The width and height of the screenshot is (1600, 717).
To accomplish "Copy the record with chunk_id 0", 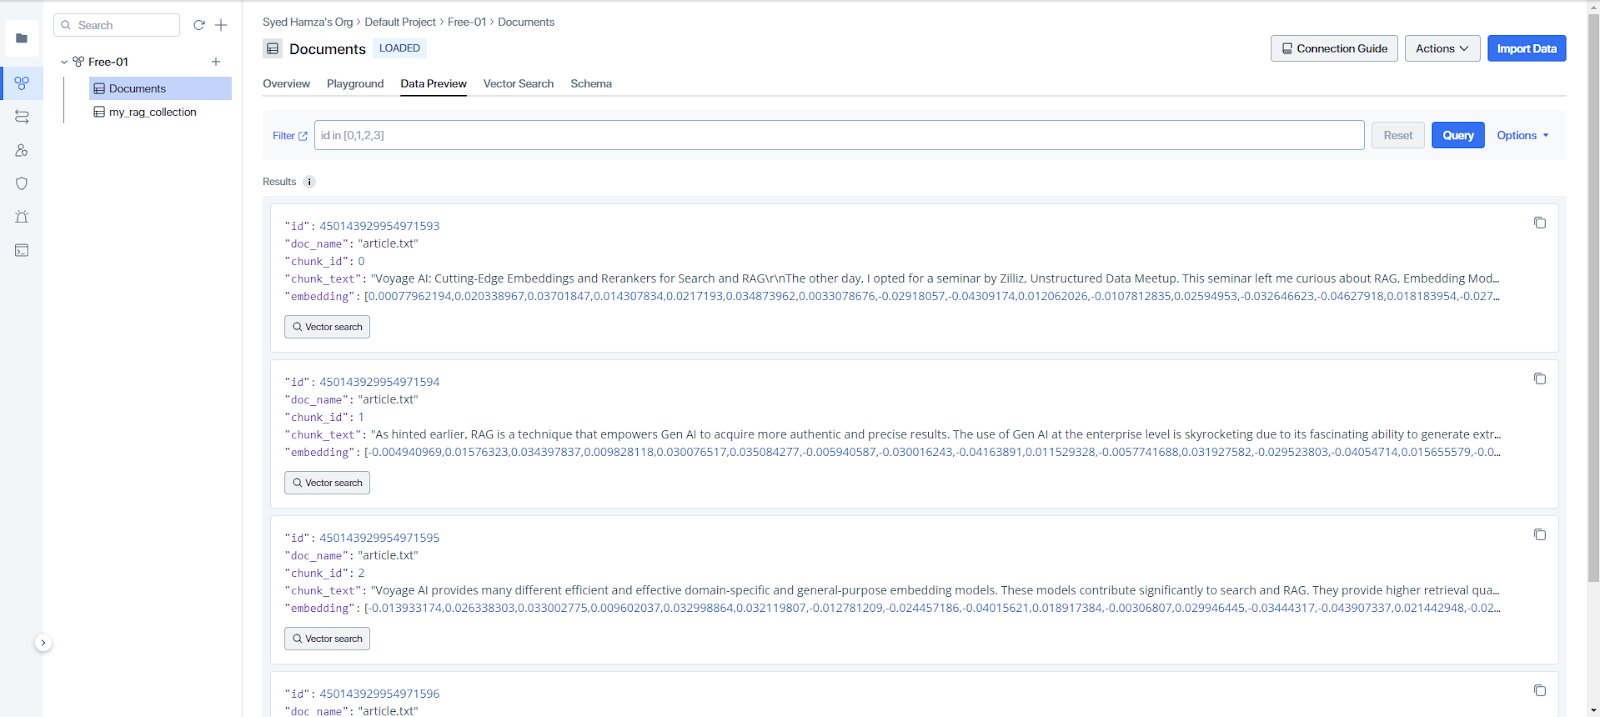I will click(x=1539, y=223).
